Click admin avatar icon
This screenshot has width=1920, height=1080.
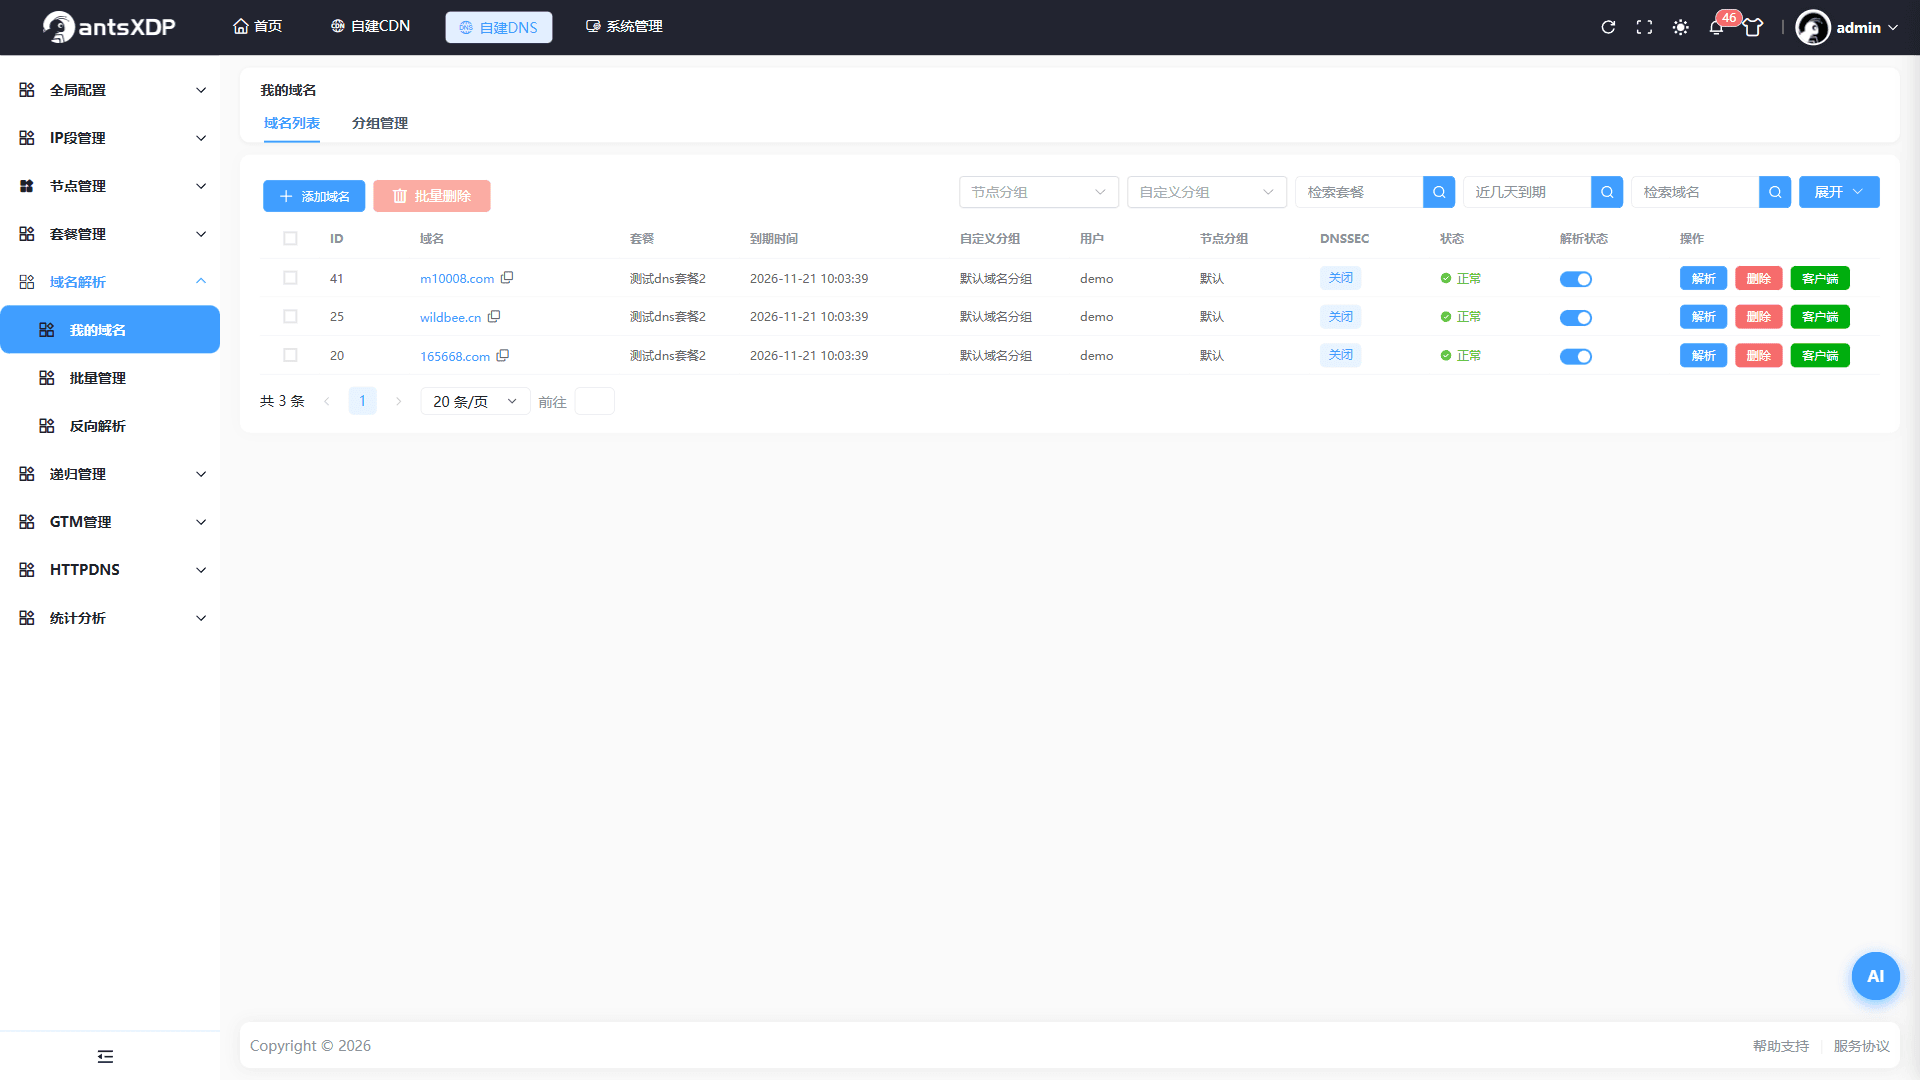[1812, 27]
